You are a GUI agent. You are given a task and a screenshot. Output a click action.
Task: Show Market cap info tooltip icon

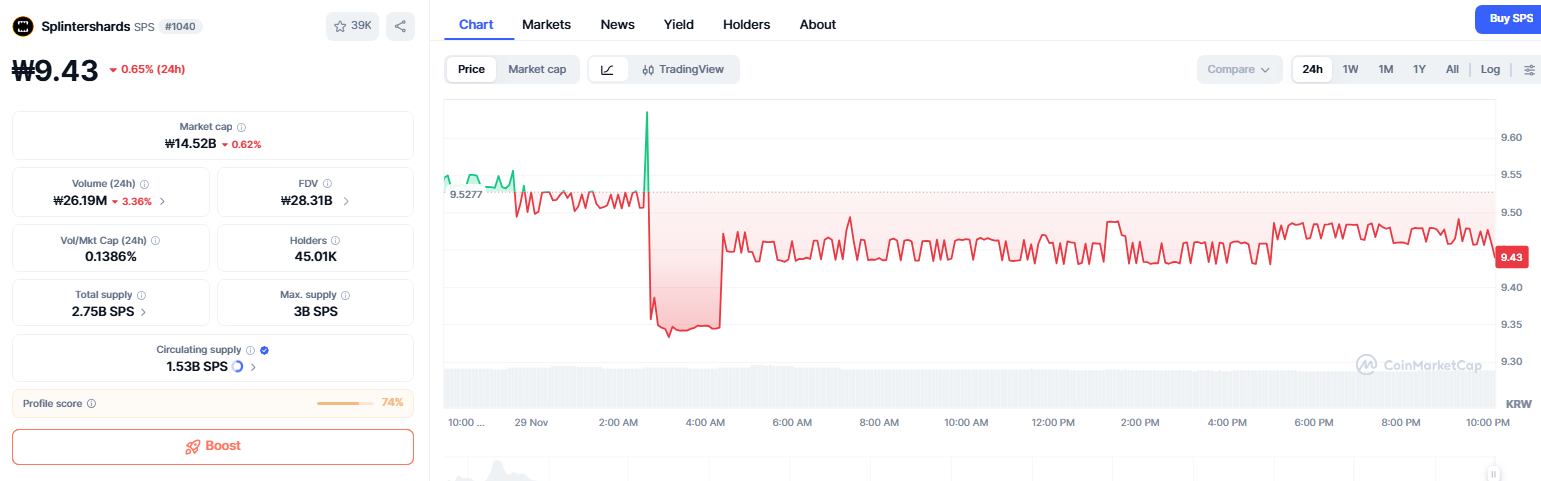(x=242, y=127)
